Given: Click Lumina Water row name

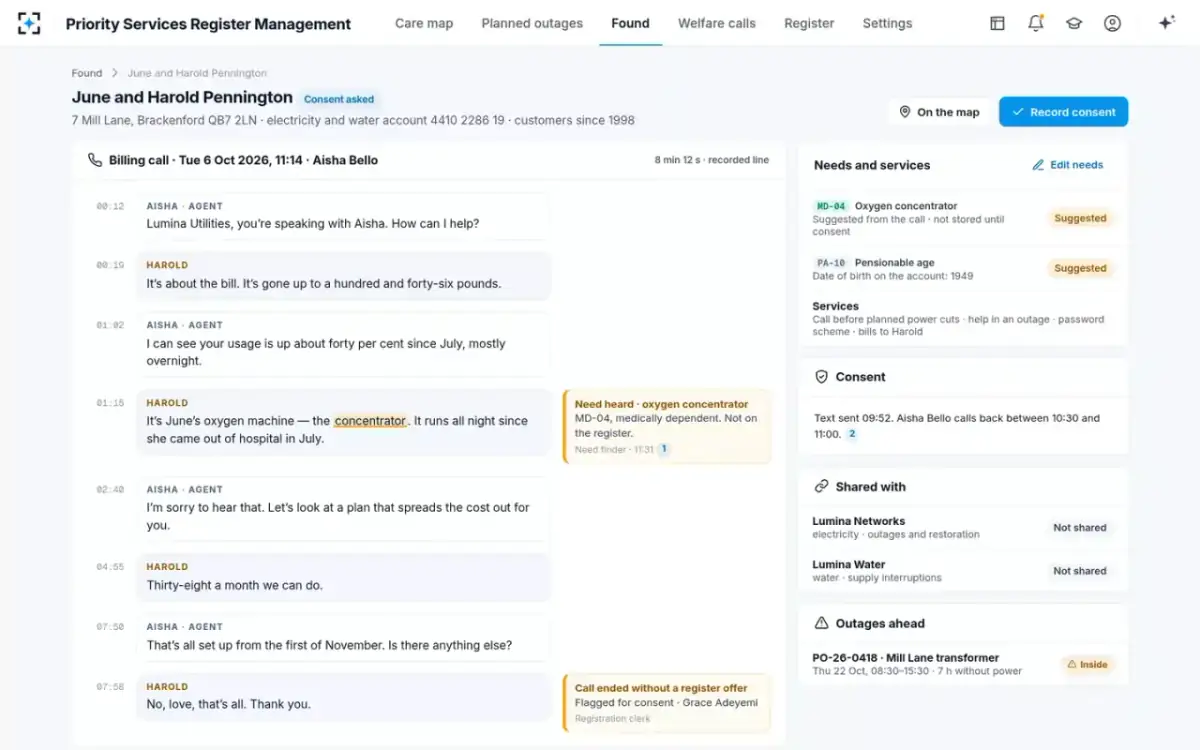Looking at the screenshot, I should pyautogui.click(x=848, y=564).
